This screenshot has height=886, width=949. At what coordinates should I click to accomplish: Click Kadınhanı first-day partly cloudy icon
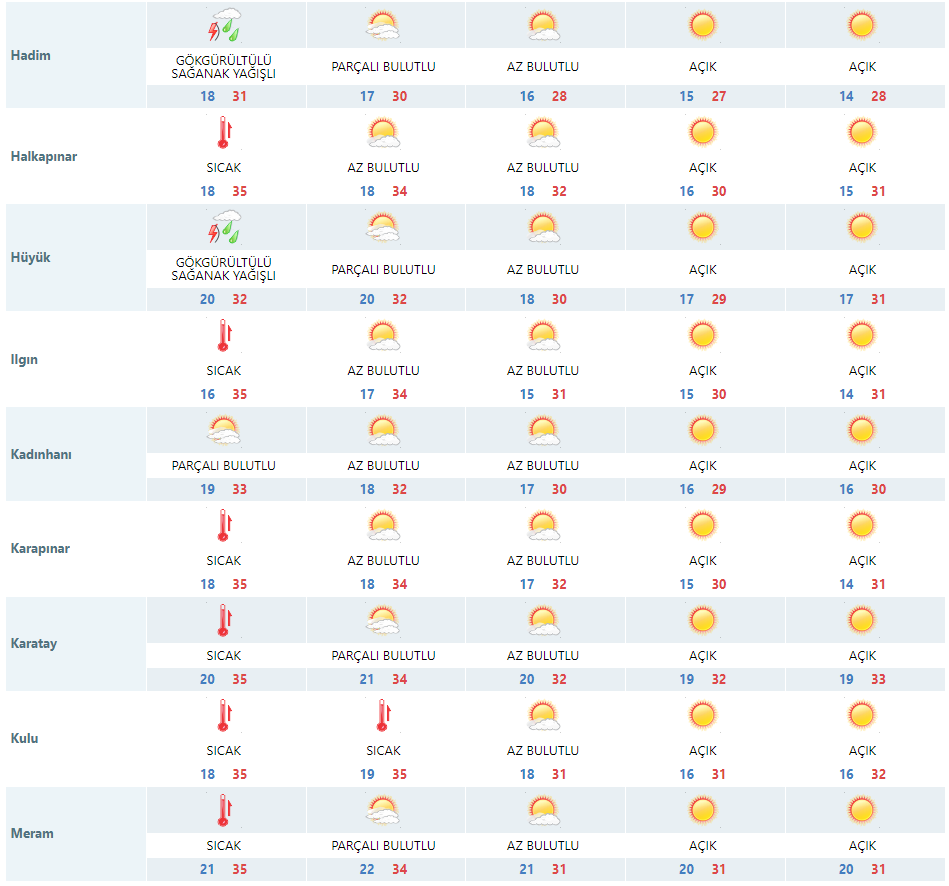(223, 430)
